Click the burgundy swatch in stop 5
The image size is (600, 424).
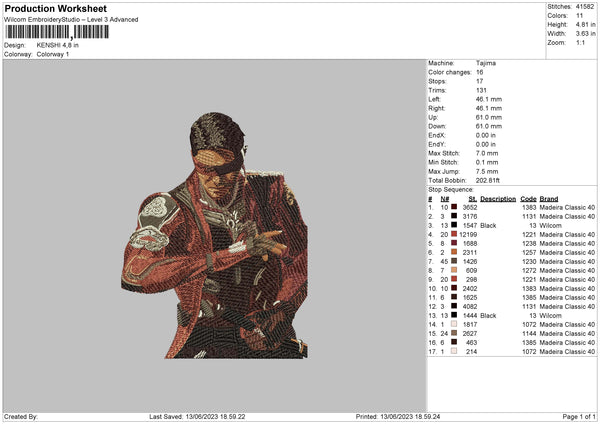(454, 243)
